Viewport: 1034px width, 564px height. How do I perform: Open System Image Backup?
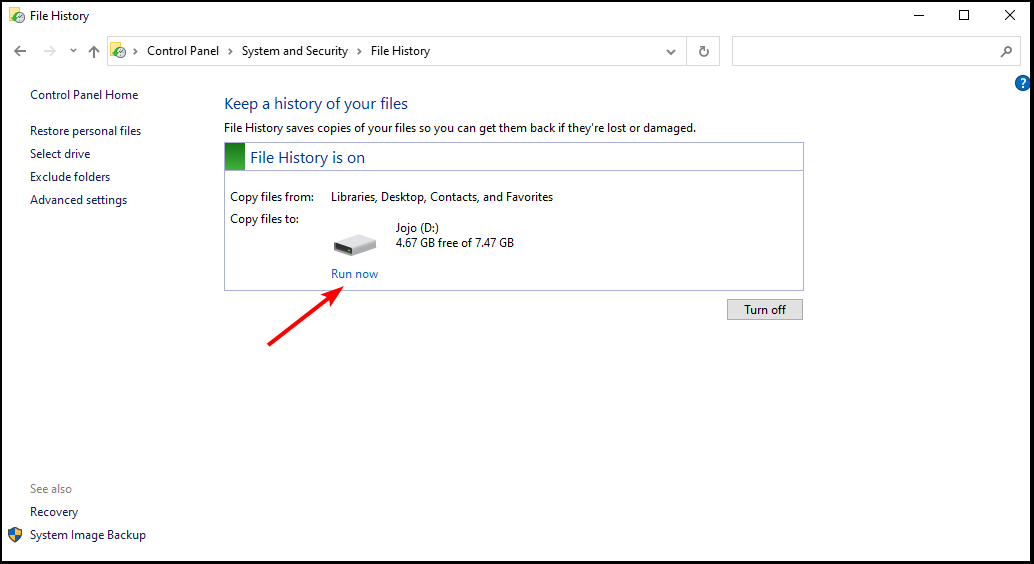(88, 535)
